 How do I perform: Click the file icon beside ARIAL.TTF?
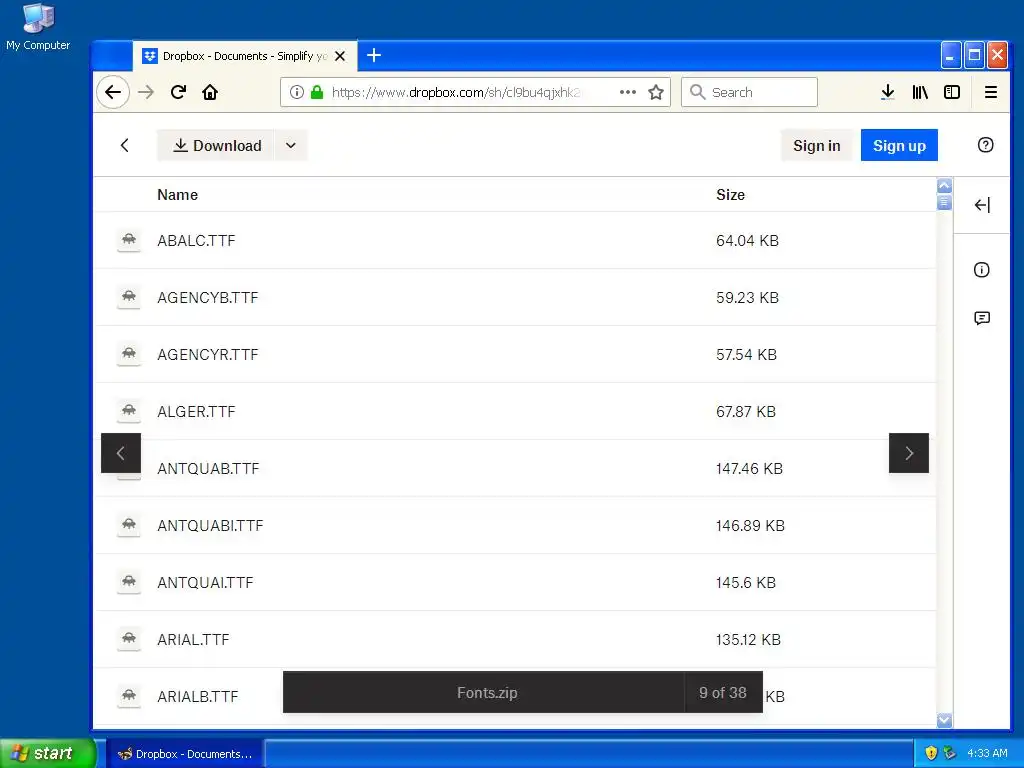129,638
